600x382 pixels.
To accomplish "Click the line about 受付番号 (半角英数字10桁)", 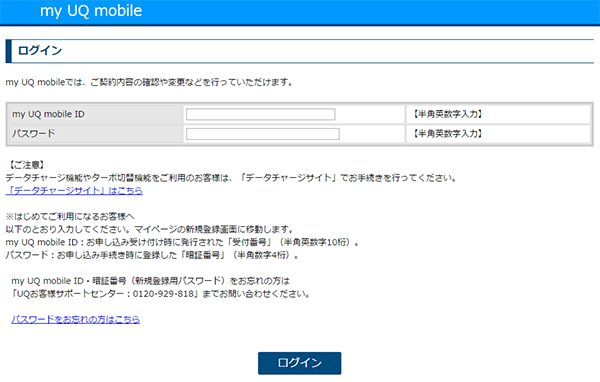I will coord(183,242).
